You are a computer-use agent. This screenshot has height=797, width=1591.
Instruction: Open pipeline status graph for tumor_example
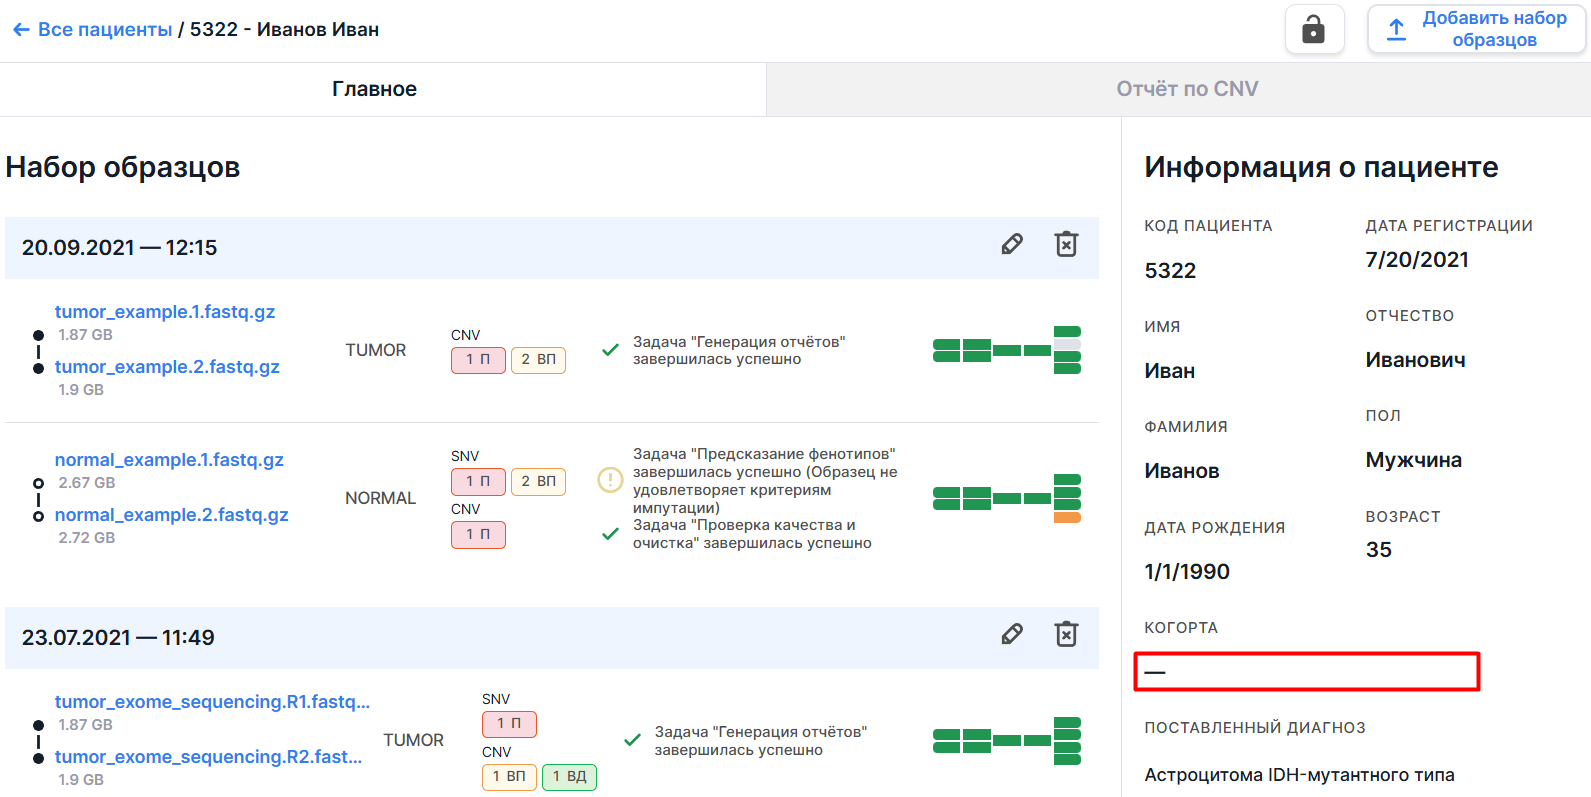coord(1006,350)
